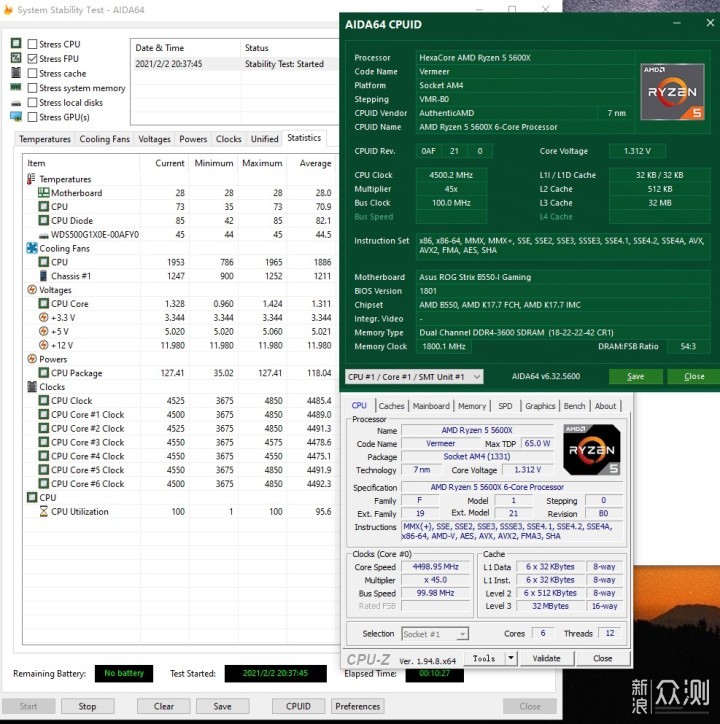Open the Graphics tab in CPU-Z
The width and height of the screenshot is (720, 724).
pos(540,406)
